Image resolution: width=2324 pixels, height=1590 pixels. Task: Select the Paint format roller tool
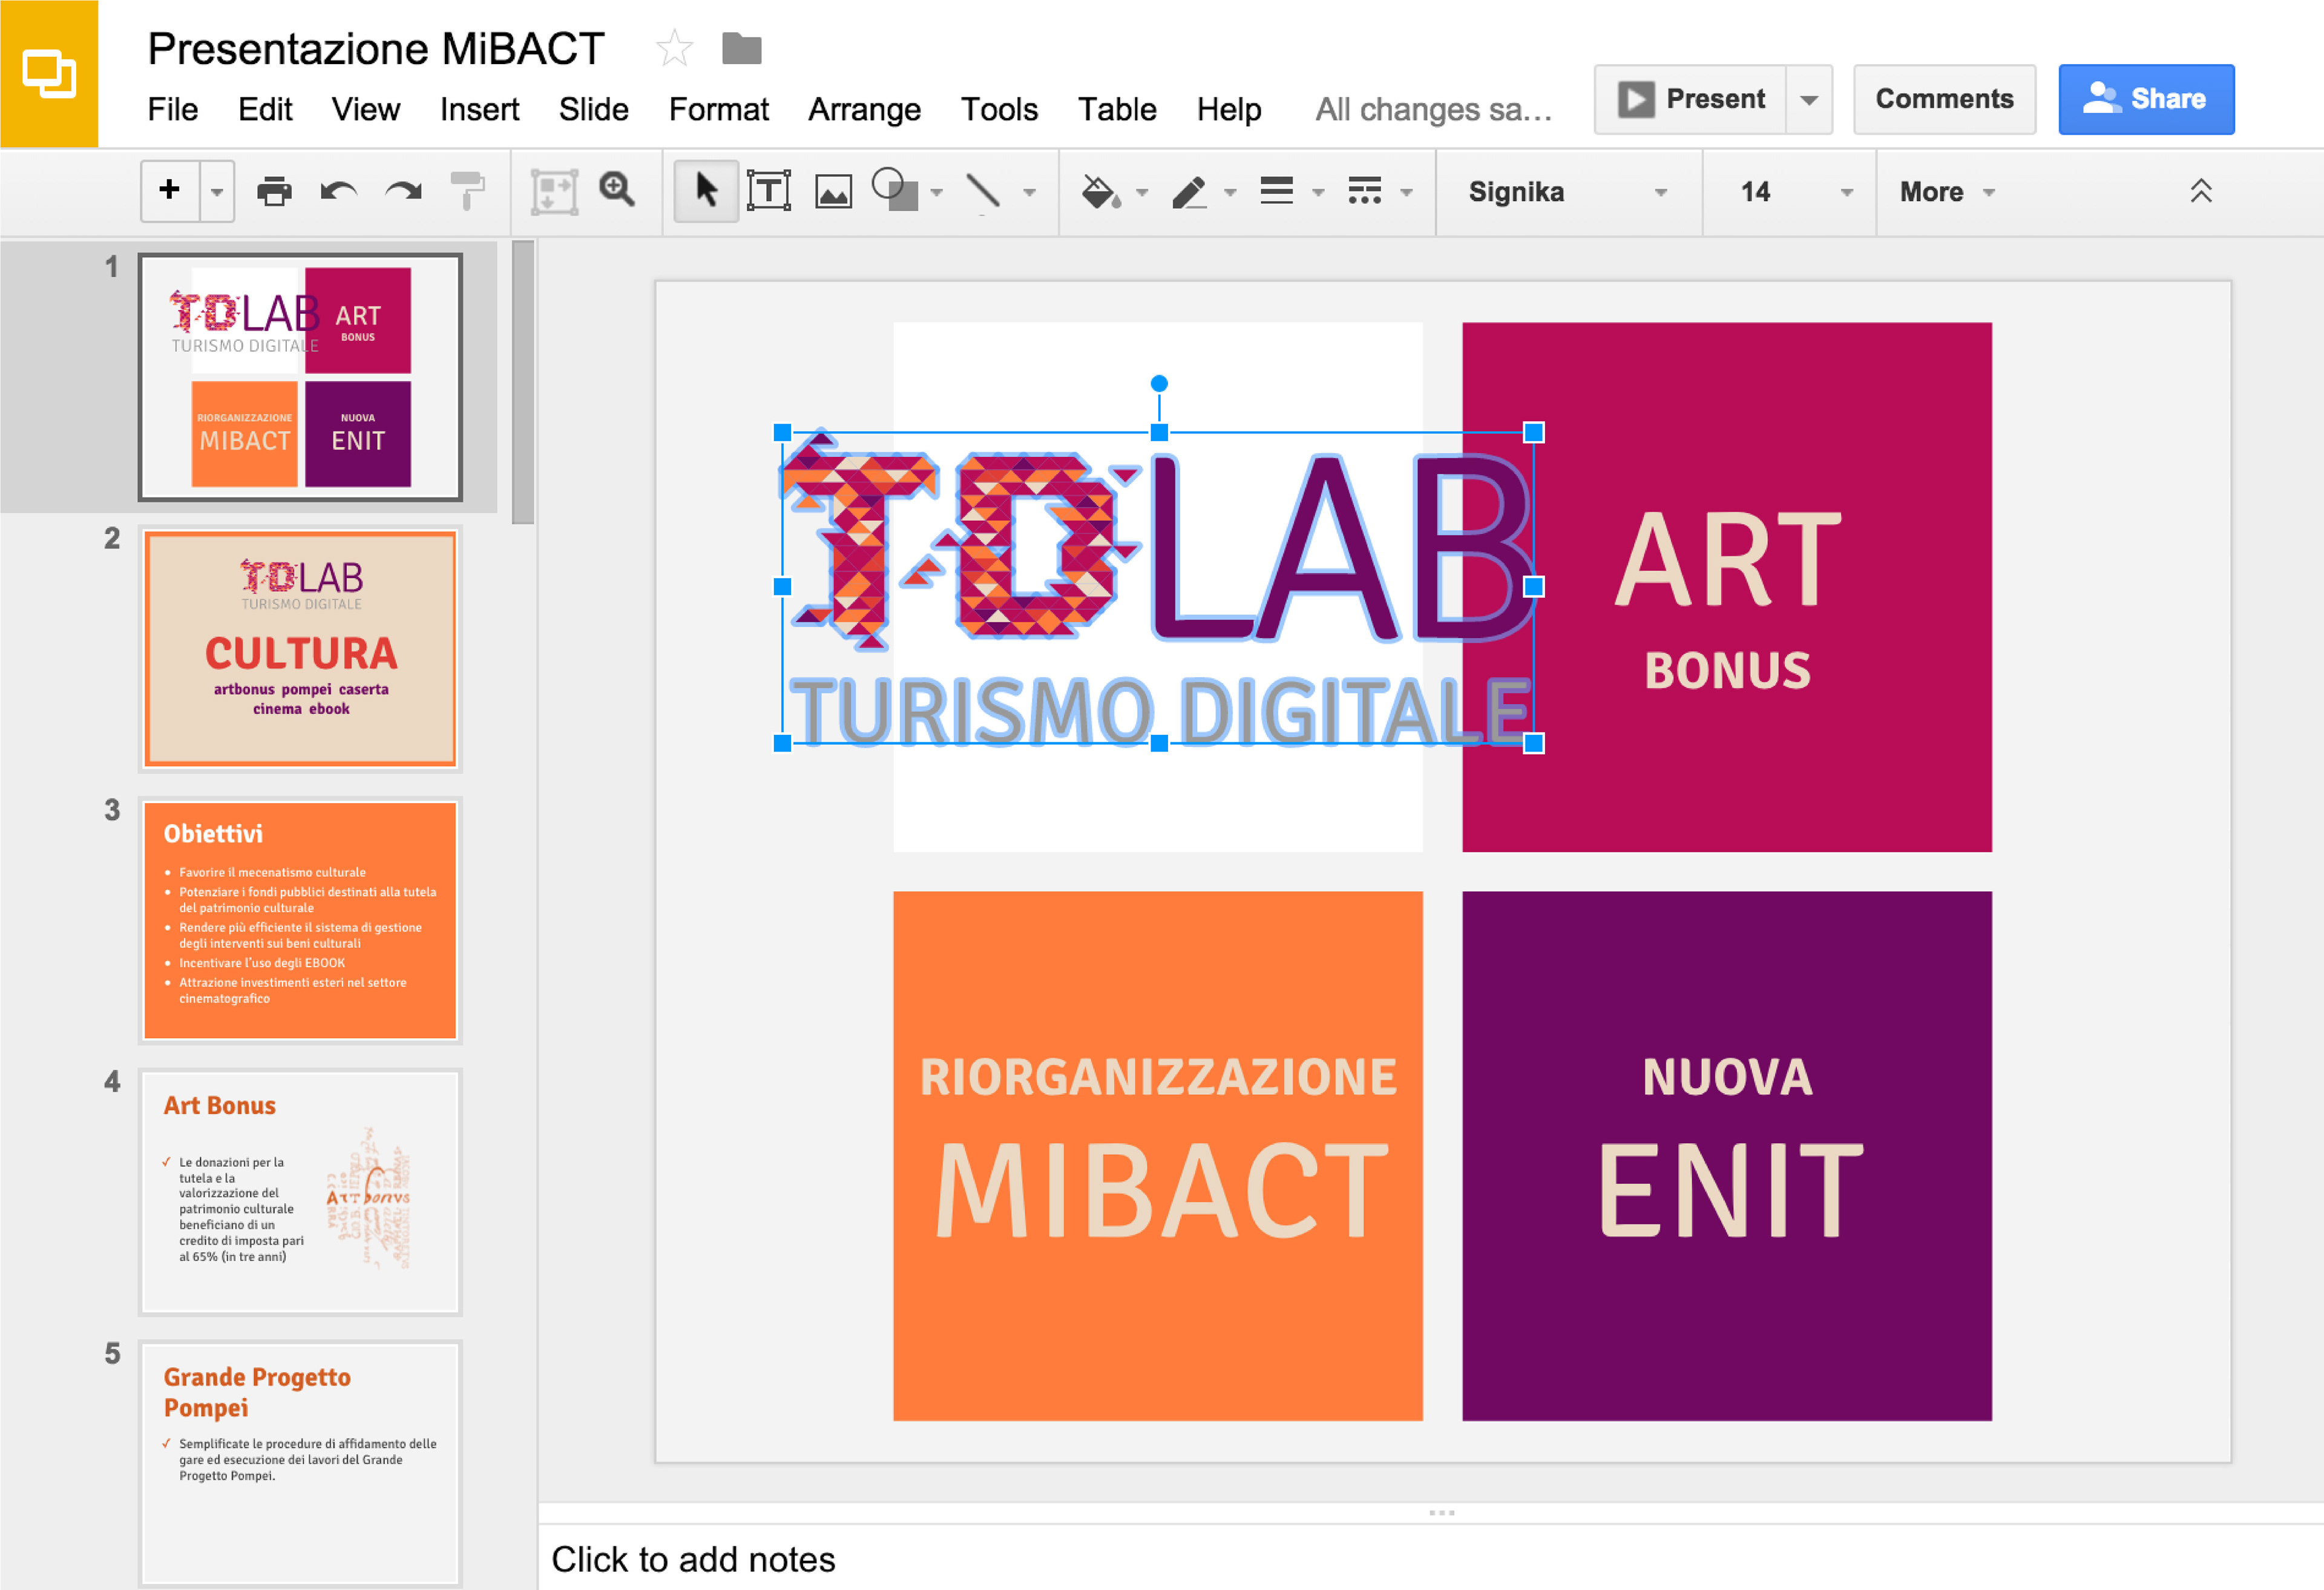[x=467, y=190]
